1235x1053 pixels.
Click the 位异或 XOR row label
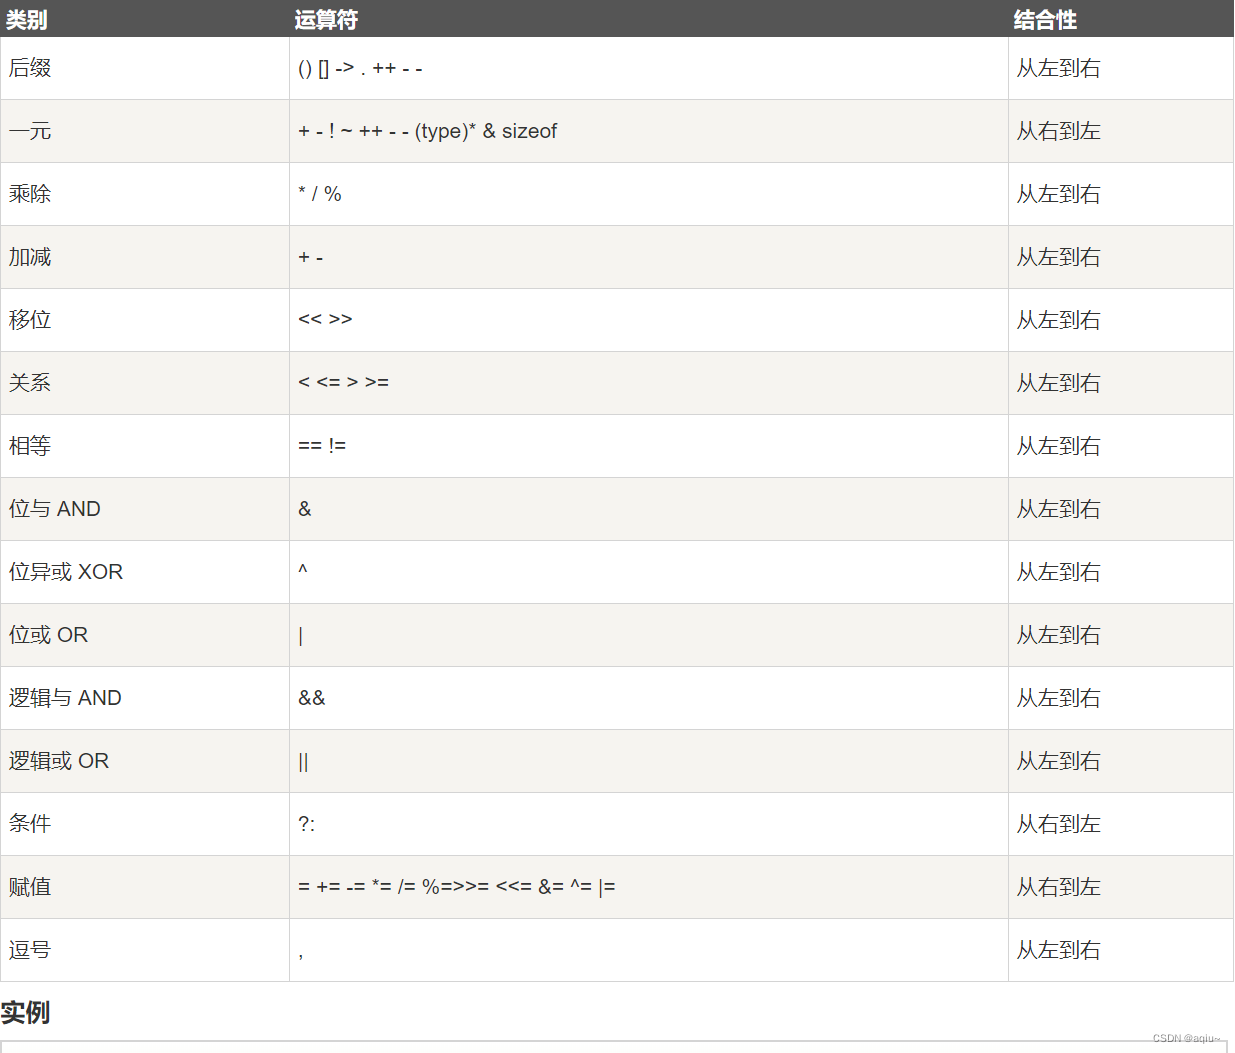(66, 572)
